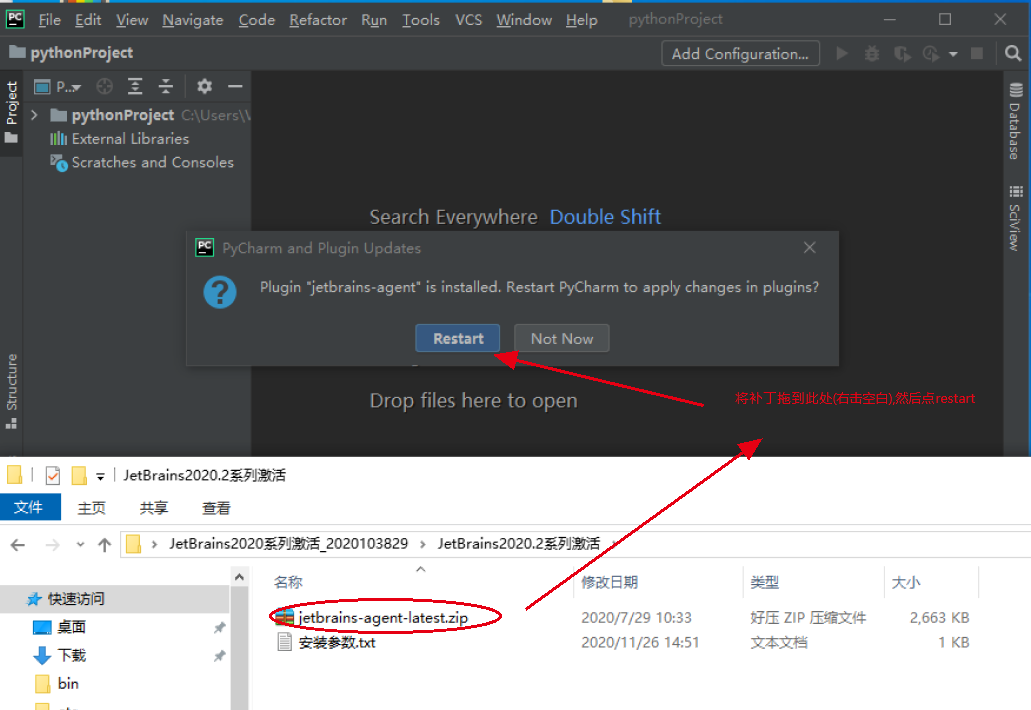
Task: Click the Restart button in the dialog
Action: [x=458, y=339]
